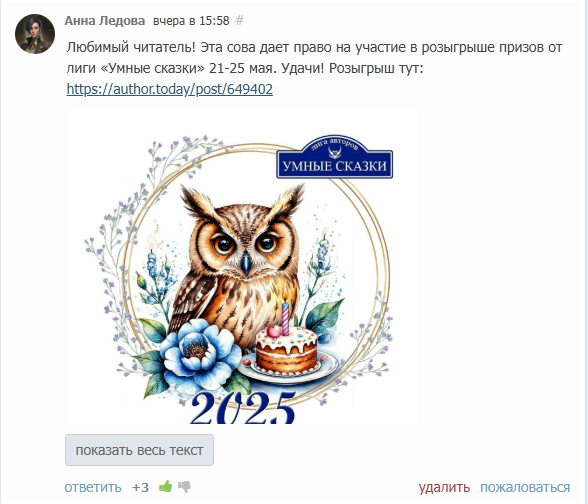Screen dimensions: 588x504
Task: Expand comment via показать весь текст
Action: click(140, 450)
